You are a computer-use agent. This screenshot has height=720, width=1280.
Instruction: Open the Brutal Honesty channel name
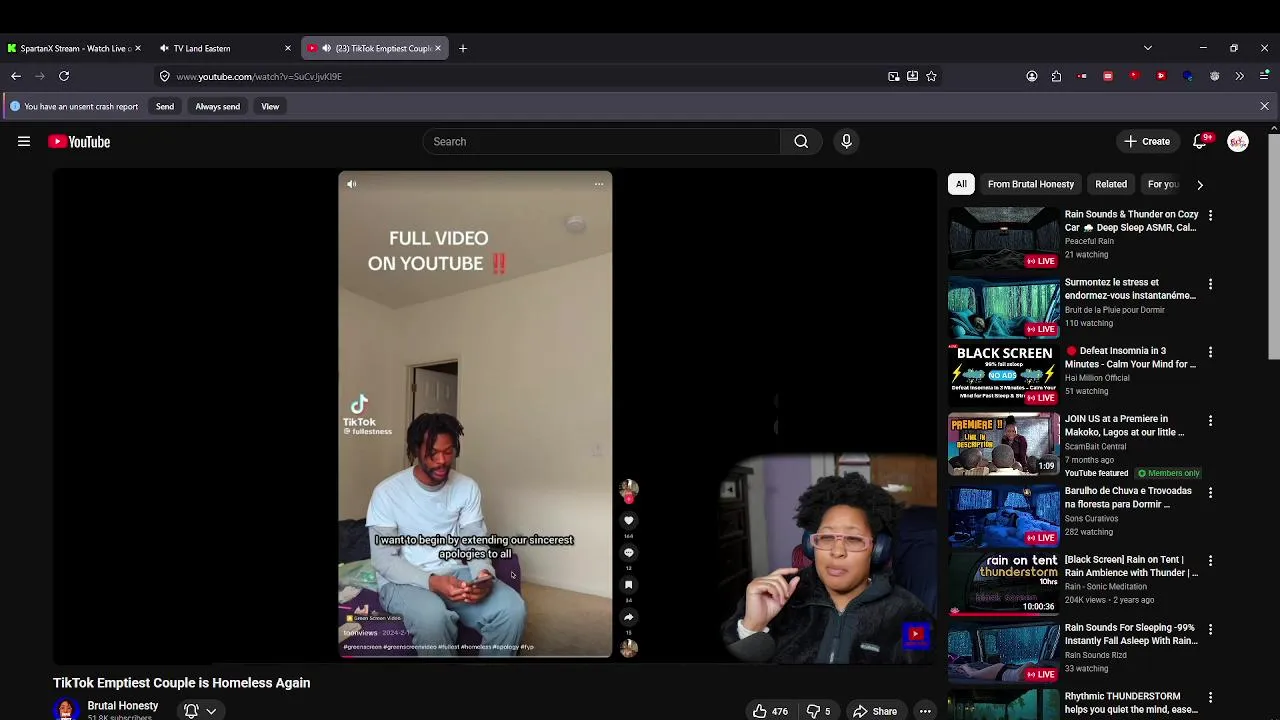click(123, 705)
